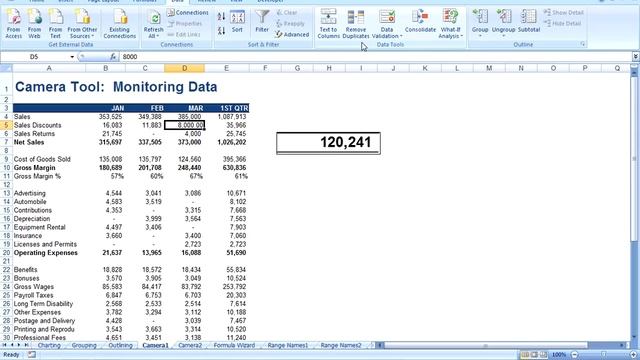Click the Insert Function fx icon
The height and width of the screenshot is (360, 640).
113,57
